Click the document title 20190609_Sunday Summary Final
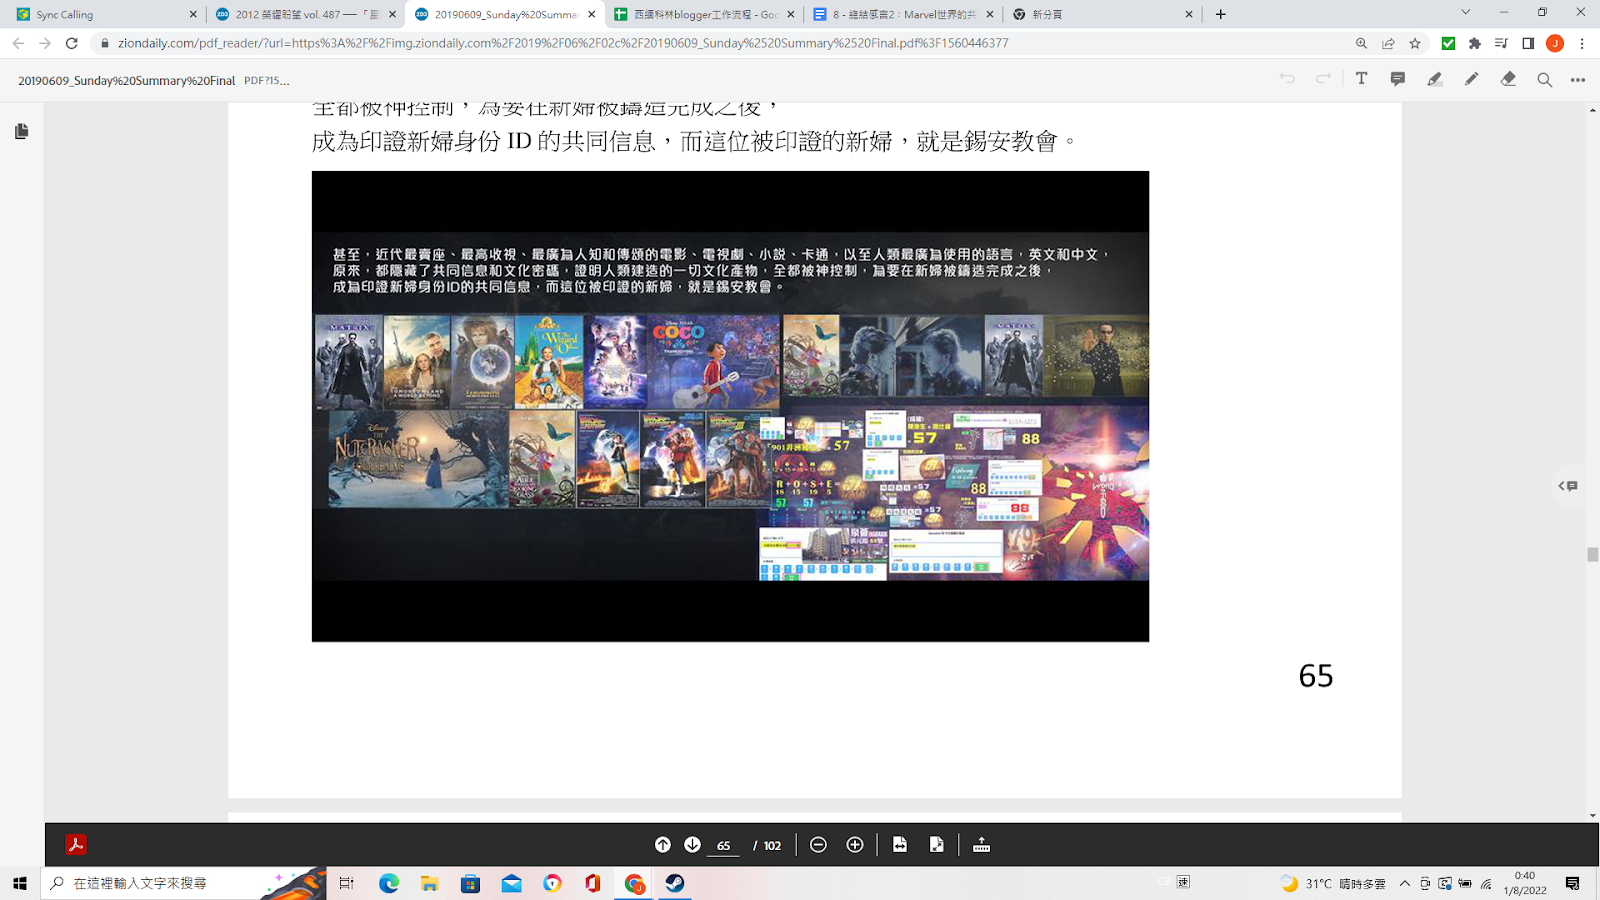Screen dimensions: 1600x900 point(126,80)
